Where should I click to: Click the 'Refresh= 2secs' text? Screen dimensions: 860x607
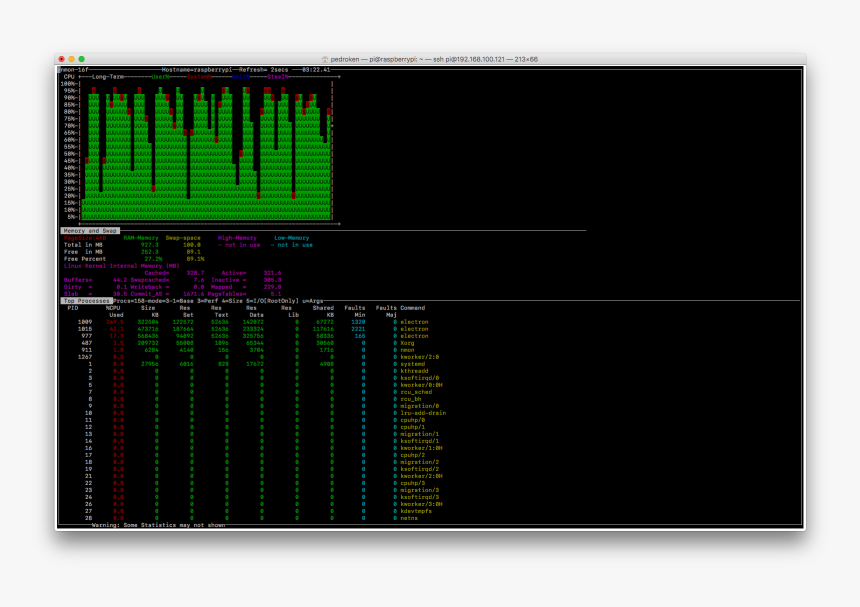pyautogui.click(x=263, y=70)
